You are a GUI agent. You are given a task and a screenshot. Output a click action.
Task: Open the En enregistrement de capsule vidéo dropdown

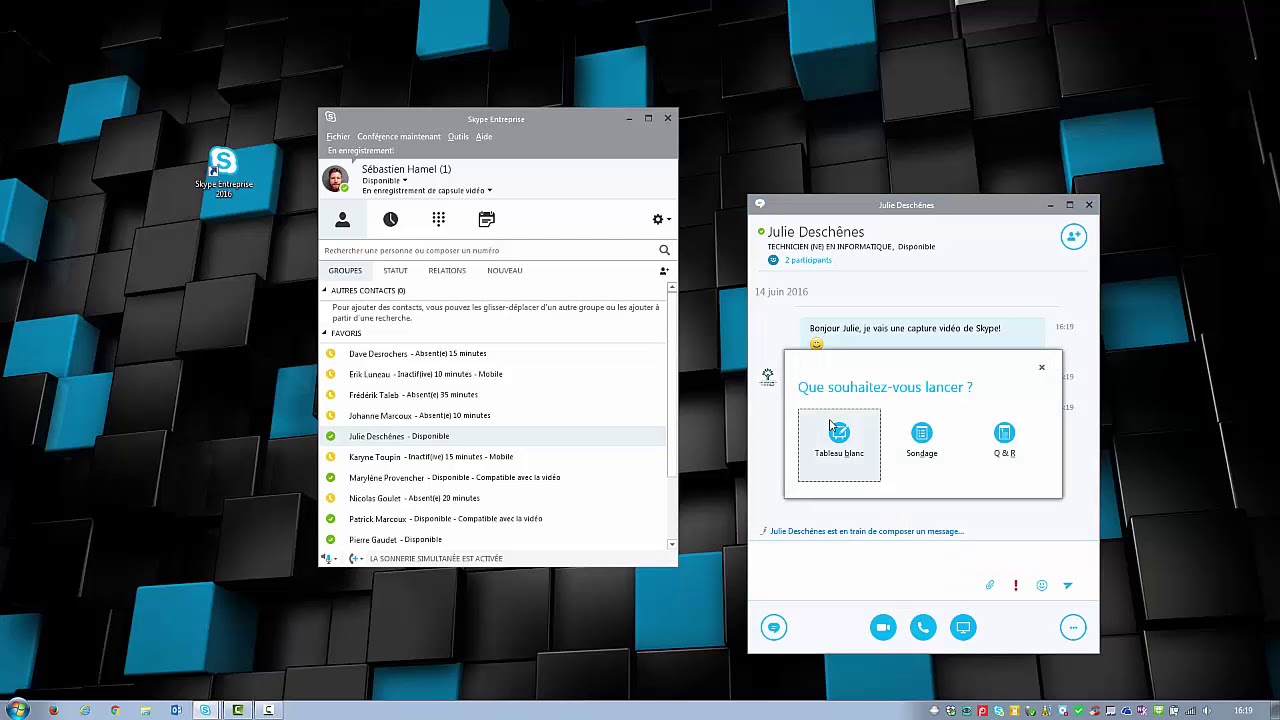tap(427, 190)
